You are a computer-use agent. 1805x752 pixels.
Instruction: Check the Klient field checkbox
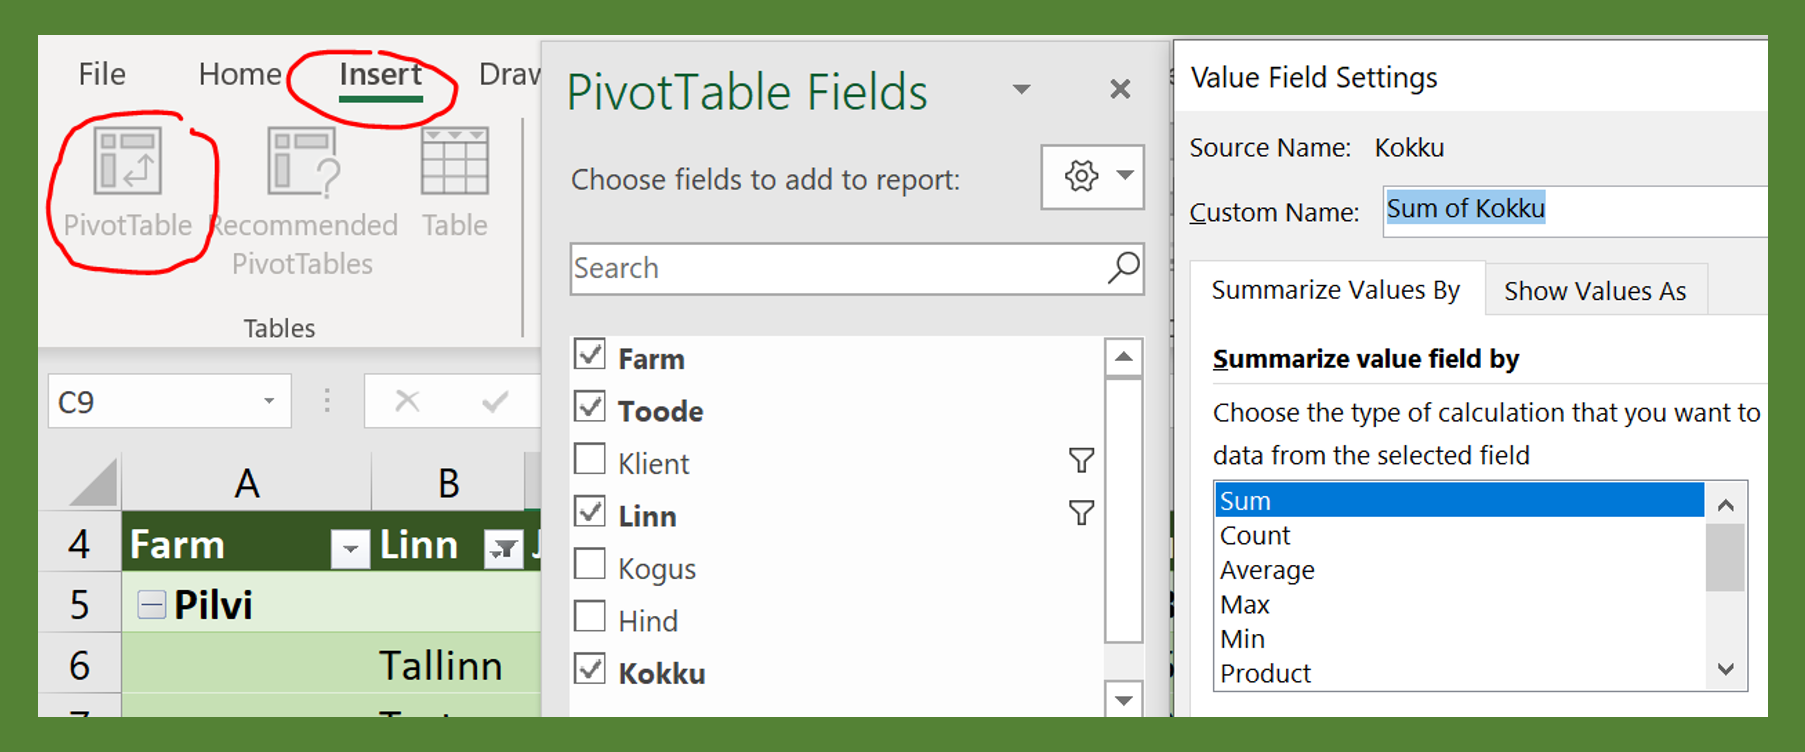pos(590,460)
